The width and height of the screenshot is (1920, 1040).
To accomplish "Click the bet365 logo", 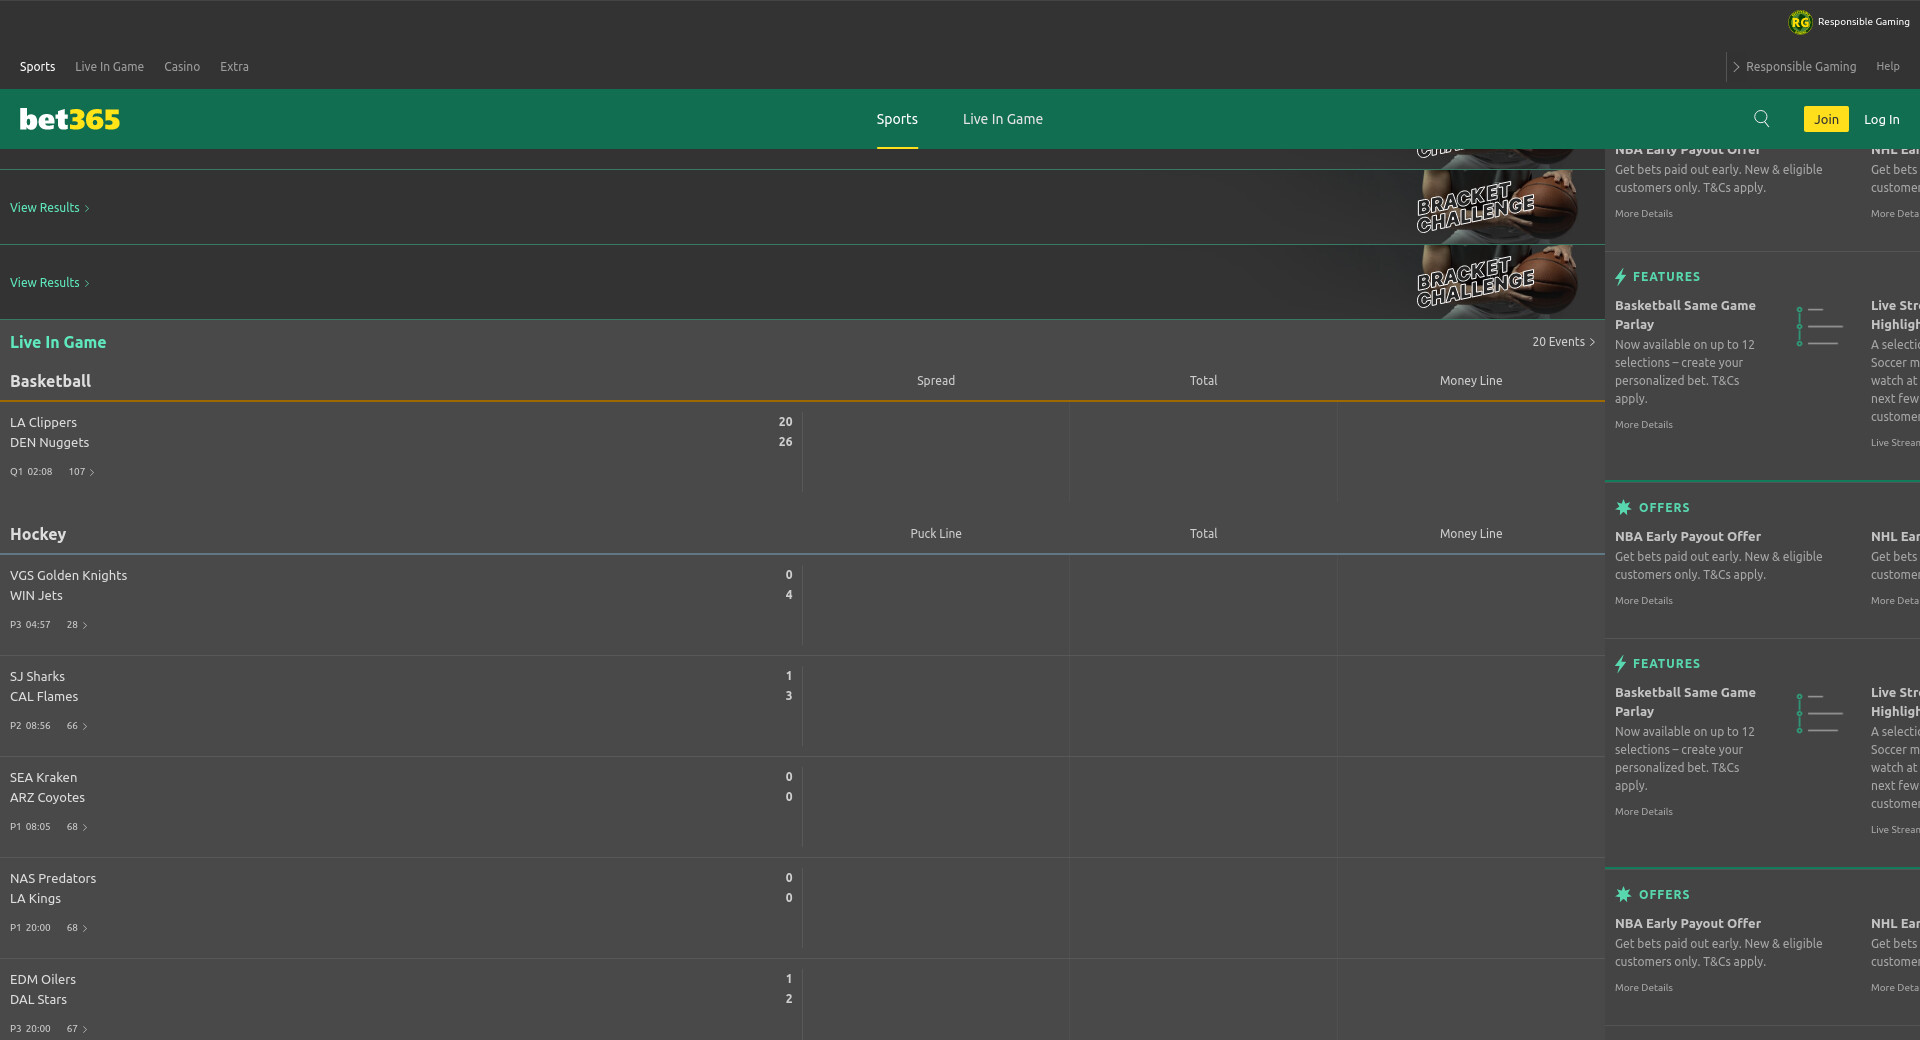I will coord(70,120).
